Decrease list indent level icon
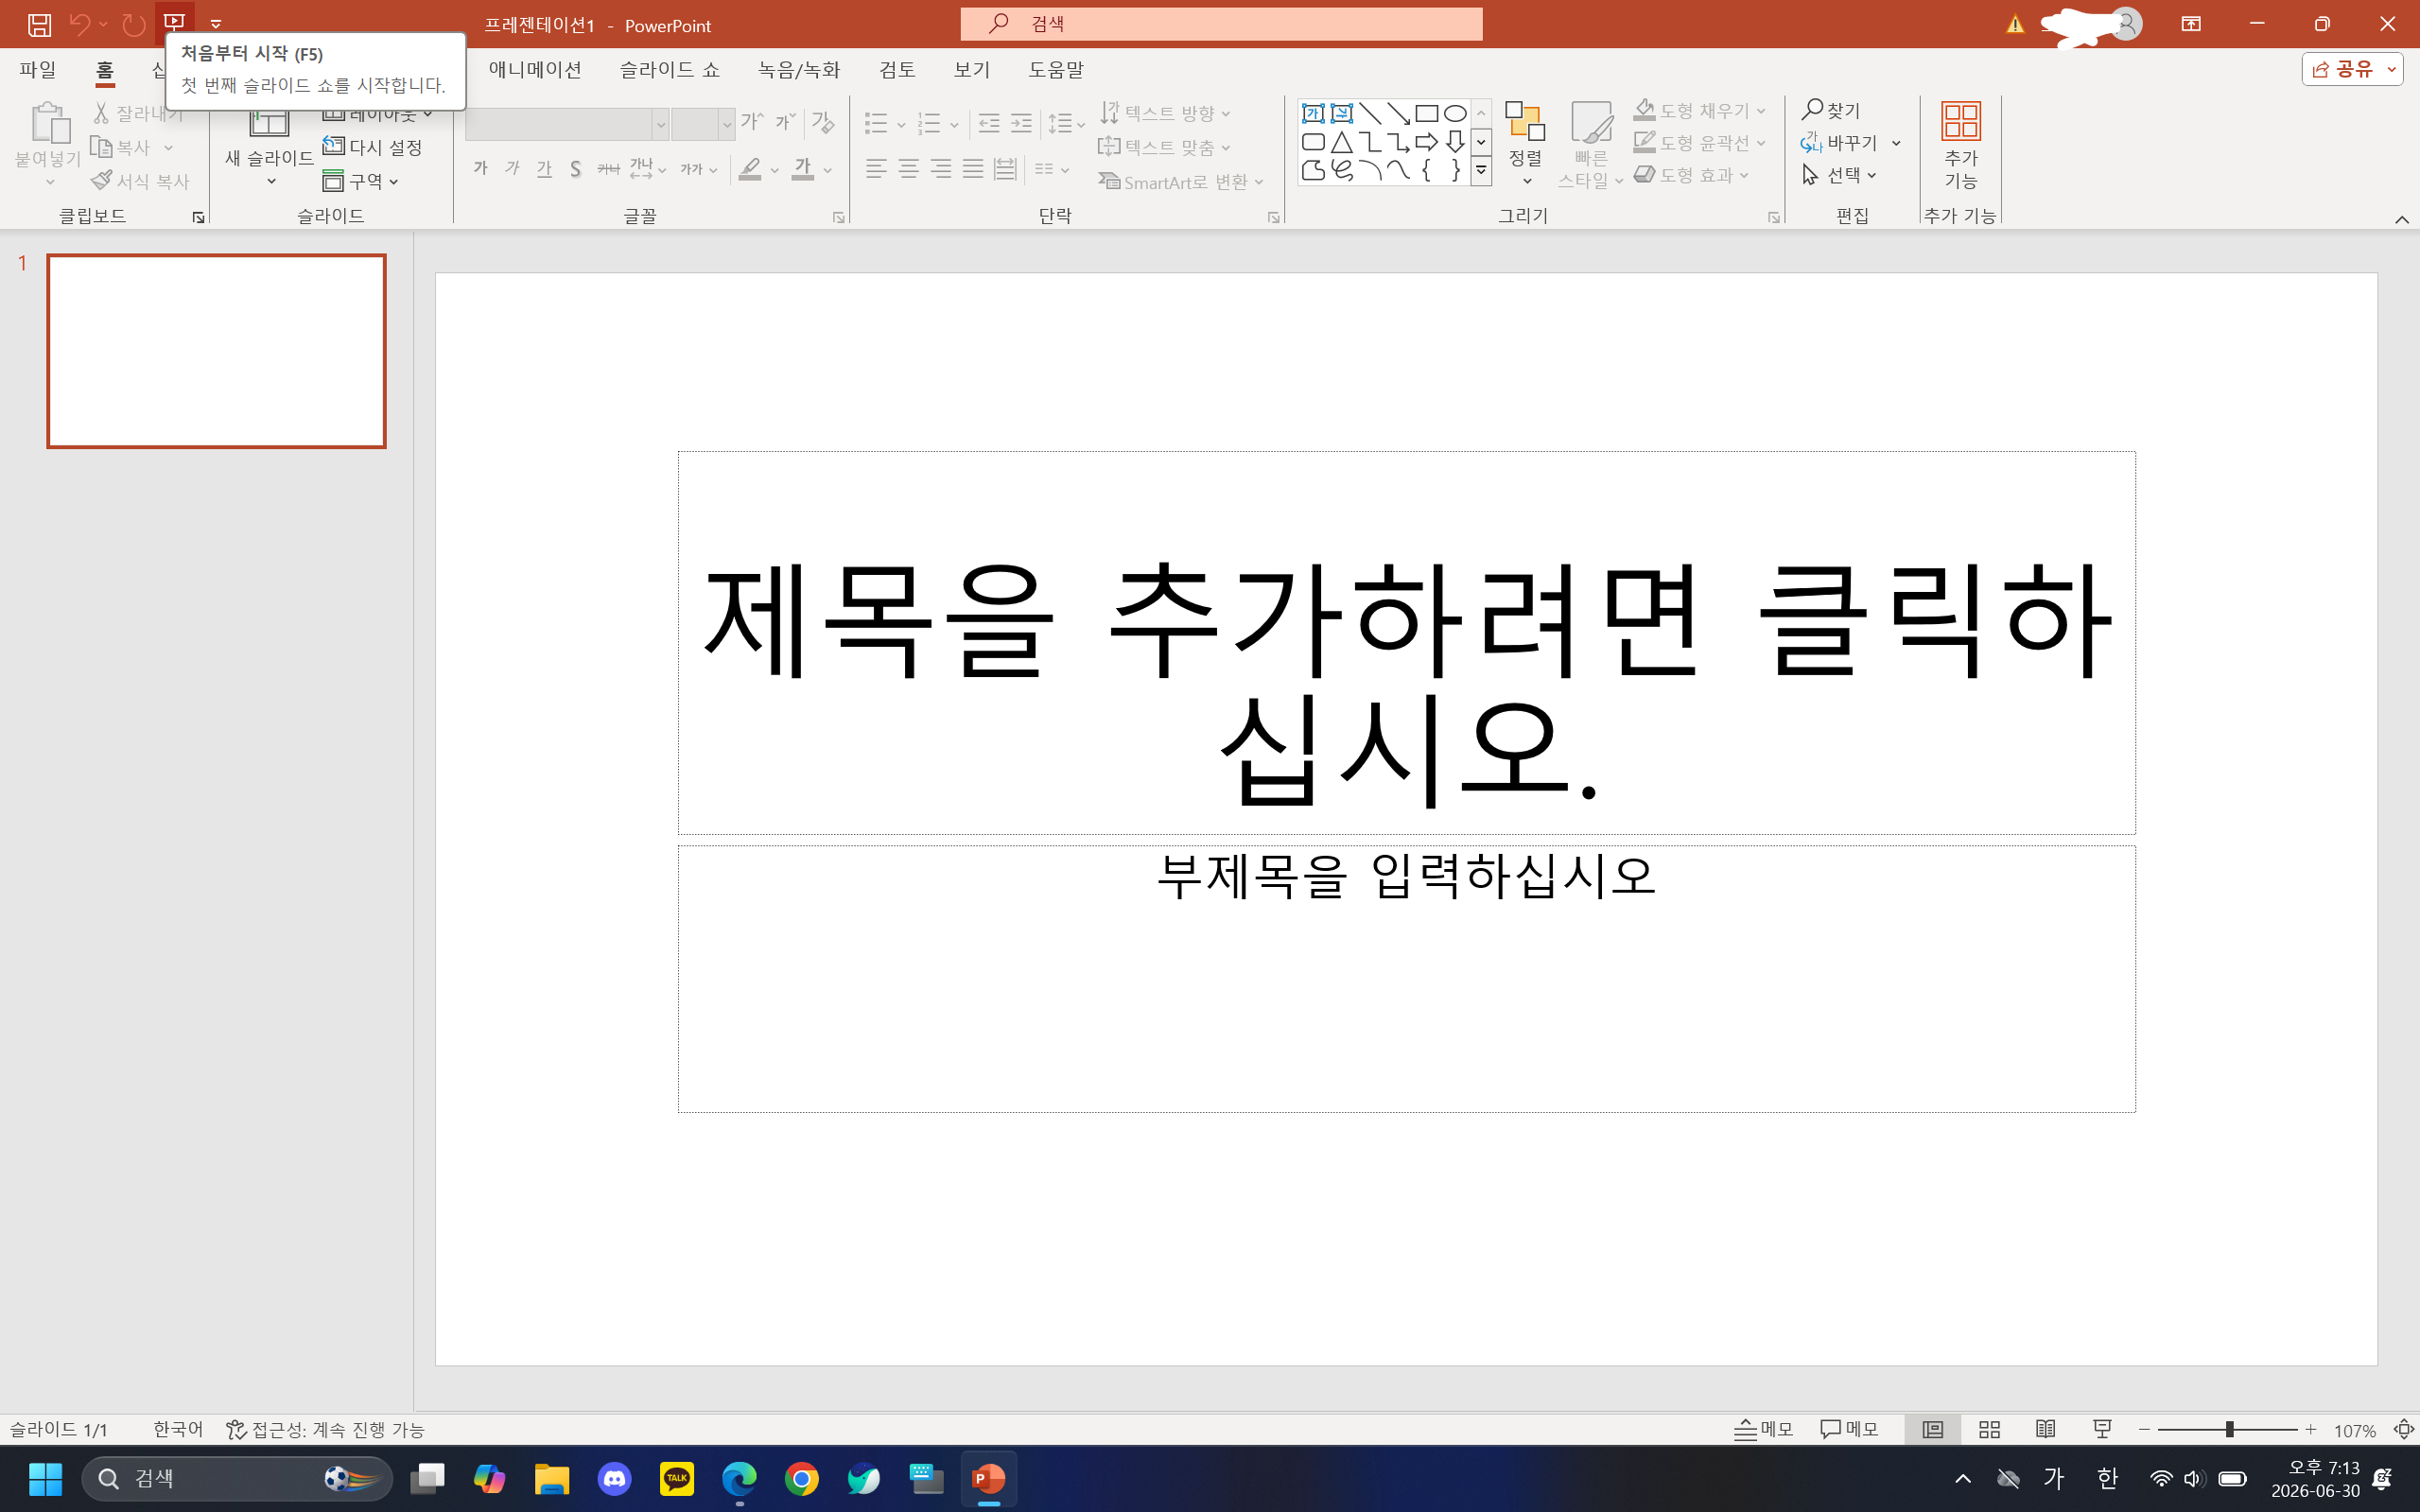2420x1512 pixels. pyautogui.click(x=989, y=123)
